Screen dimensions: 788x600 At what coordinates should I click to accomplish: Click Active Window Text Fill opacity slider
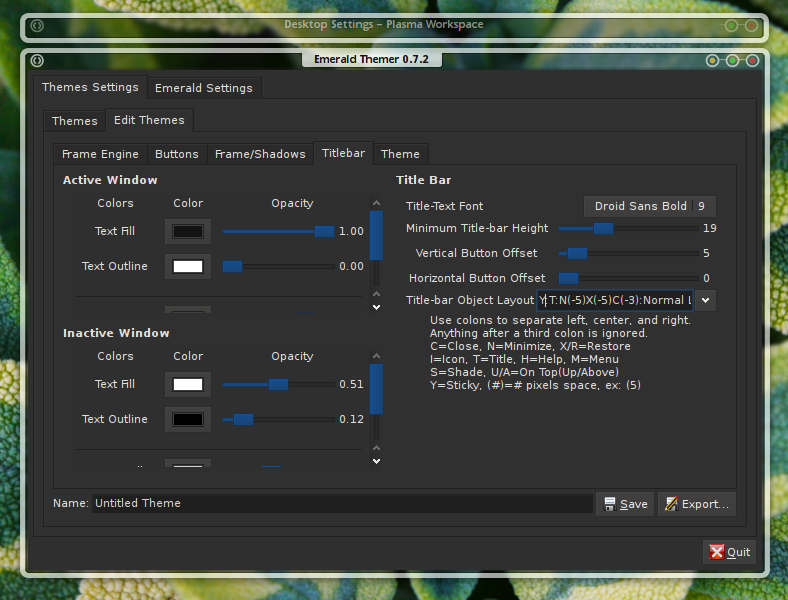click(278, 231)
